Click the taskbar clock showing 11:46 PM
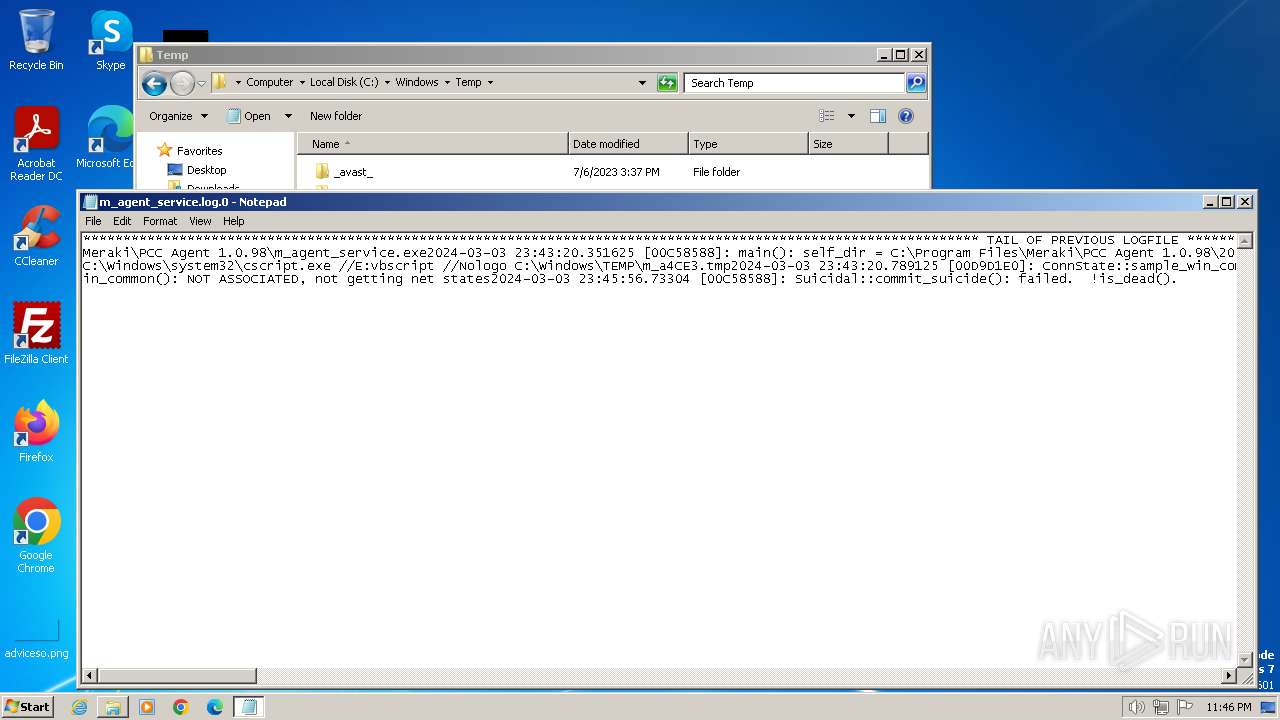Screen dimensions: 1280x720 [x=1229, y=707]
